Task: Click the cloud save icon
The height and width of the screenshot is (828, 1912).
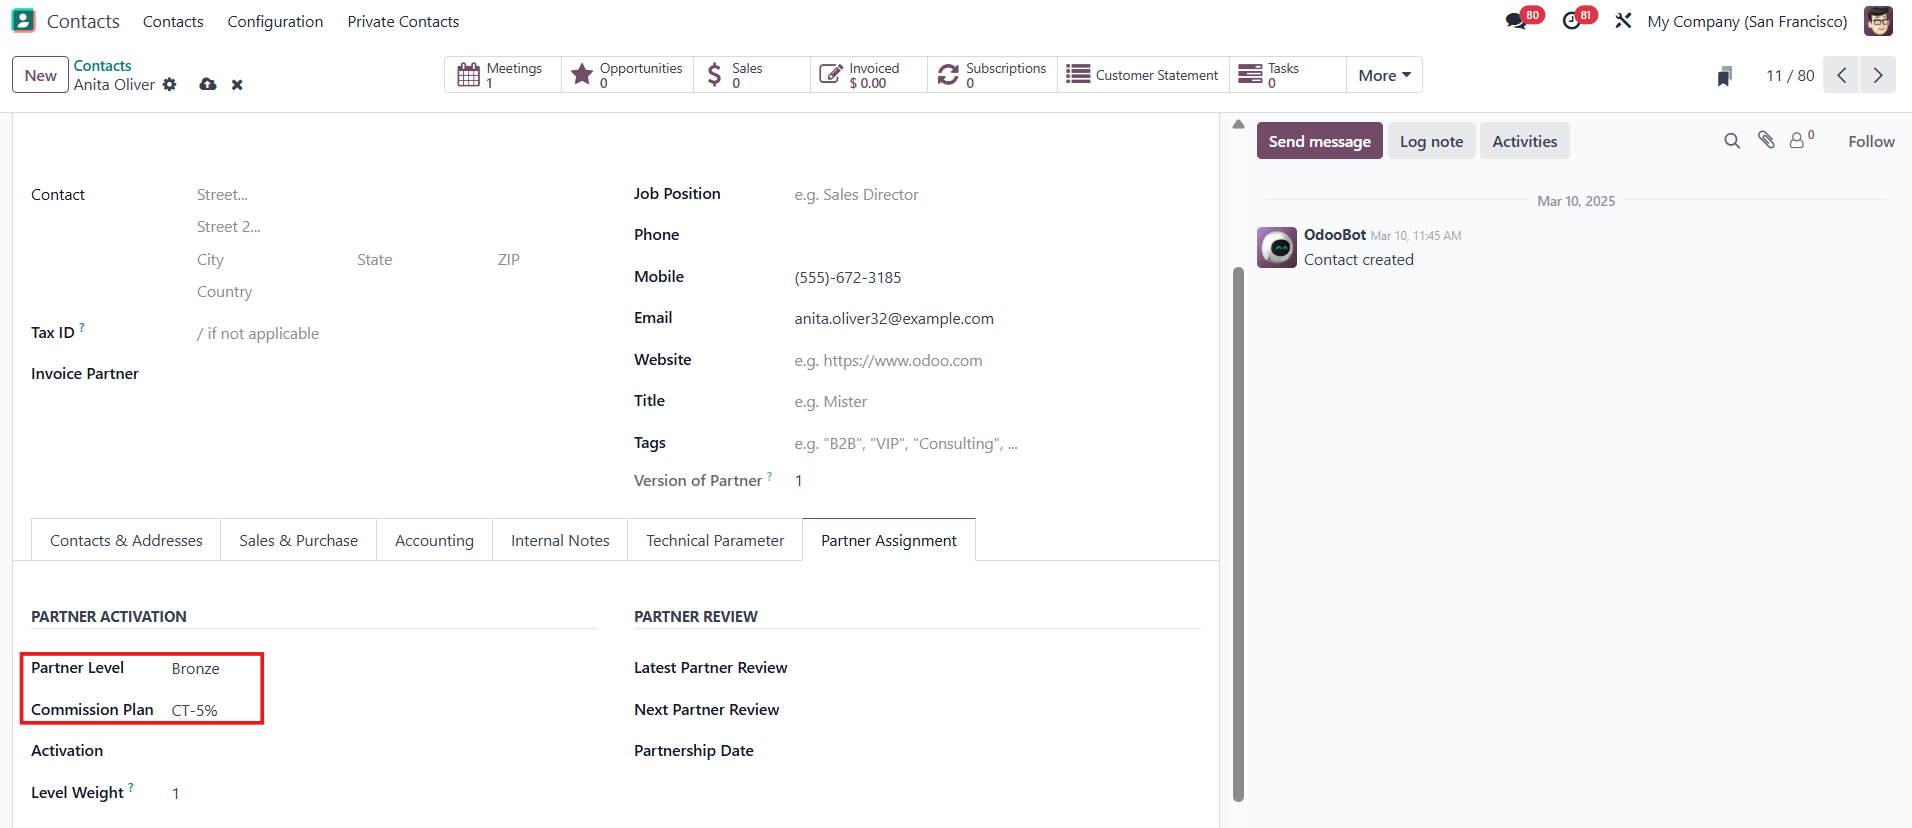Action: click(x=208, y=85)
